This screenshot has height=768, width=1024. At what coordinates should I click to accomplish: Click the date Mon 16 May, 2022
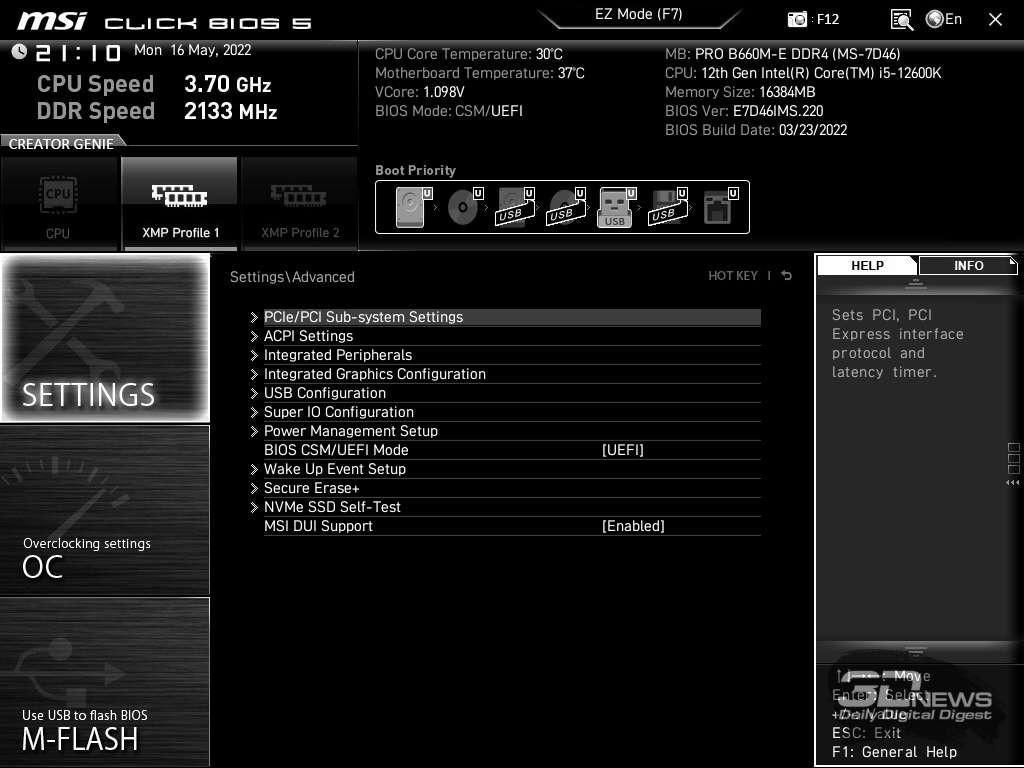[x=193, y=50]
